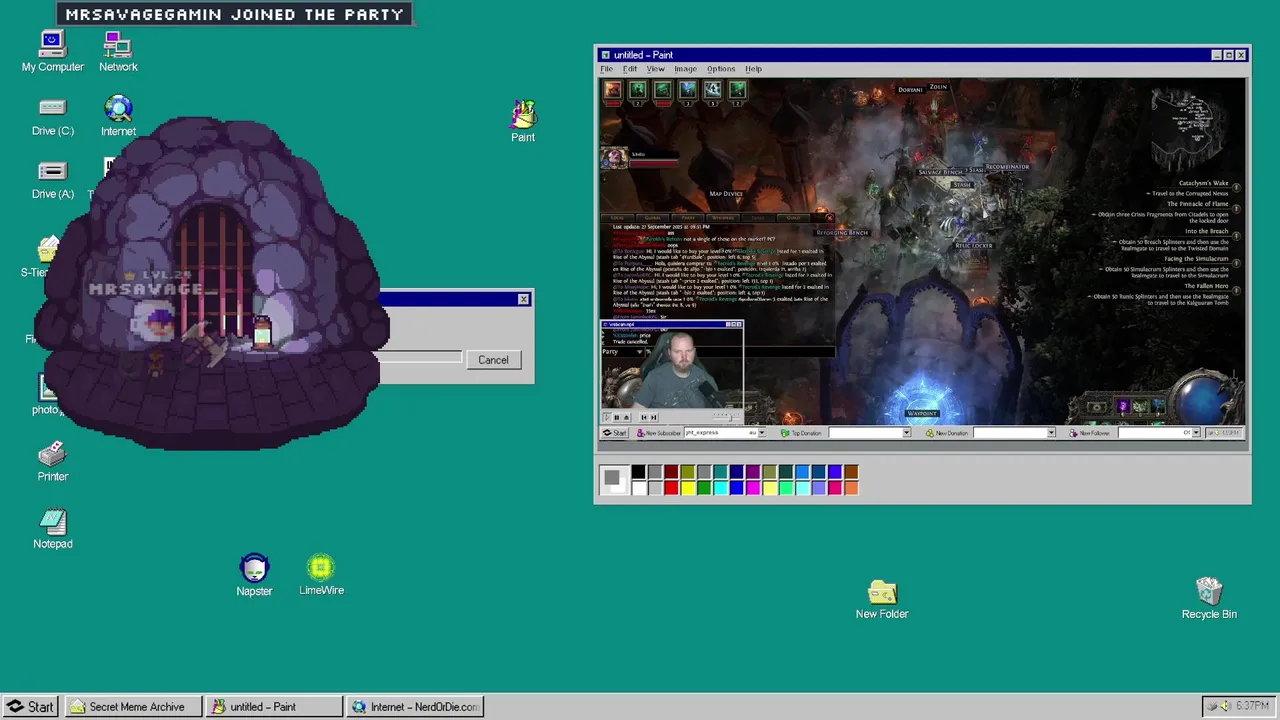Pick the cyan color in Paint palette

tap(721, 487)
